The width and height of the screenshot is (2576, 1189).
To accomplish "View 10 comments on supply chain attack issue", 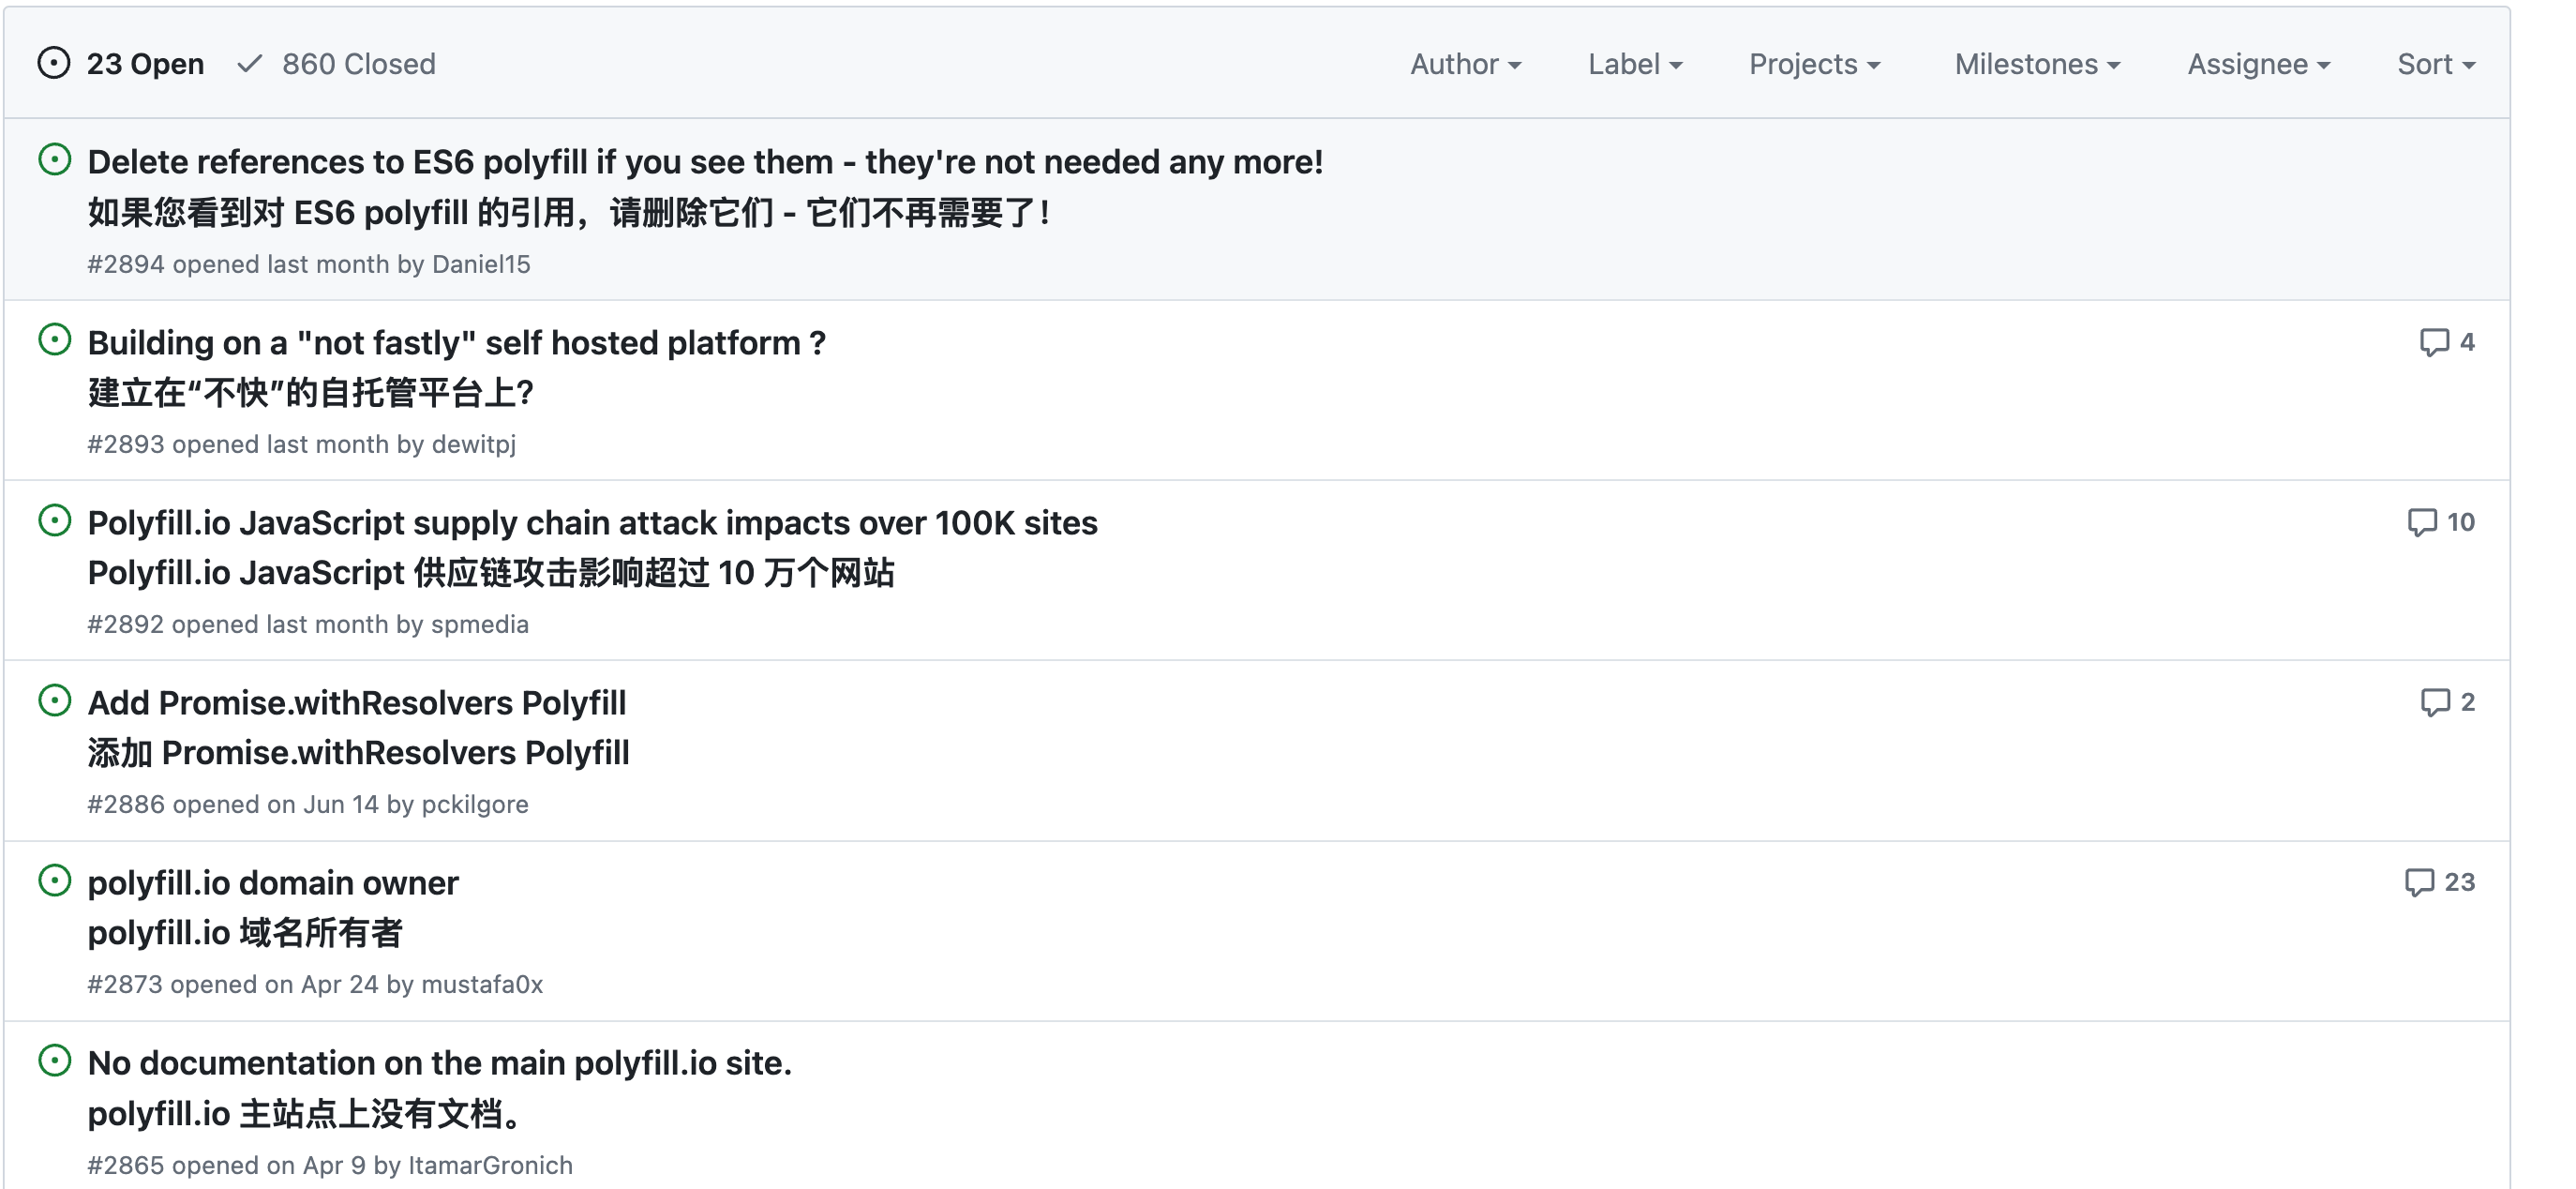I will tap(2441, 522).
